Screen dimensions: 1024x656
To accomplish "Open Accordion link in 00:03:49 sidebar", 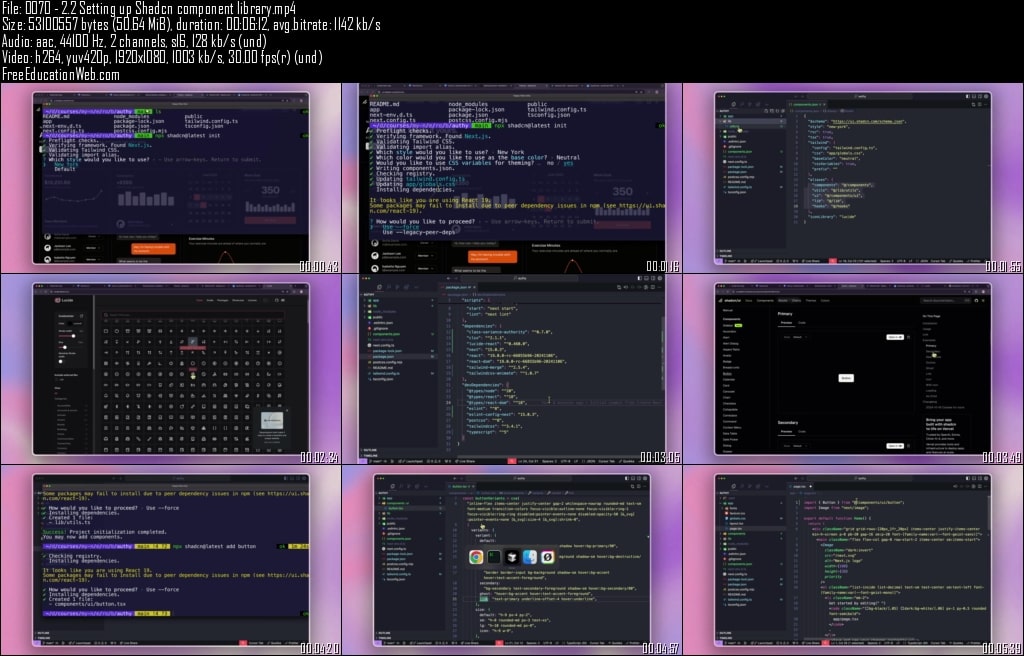I will click(x=729, y=331).
